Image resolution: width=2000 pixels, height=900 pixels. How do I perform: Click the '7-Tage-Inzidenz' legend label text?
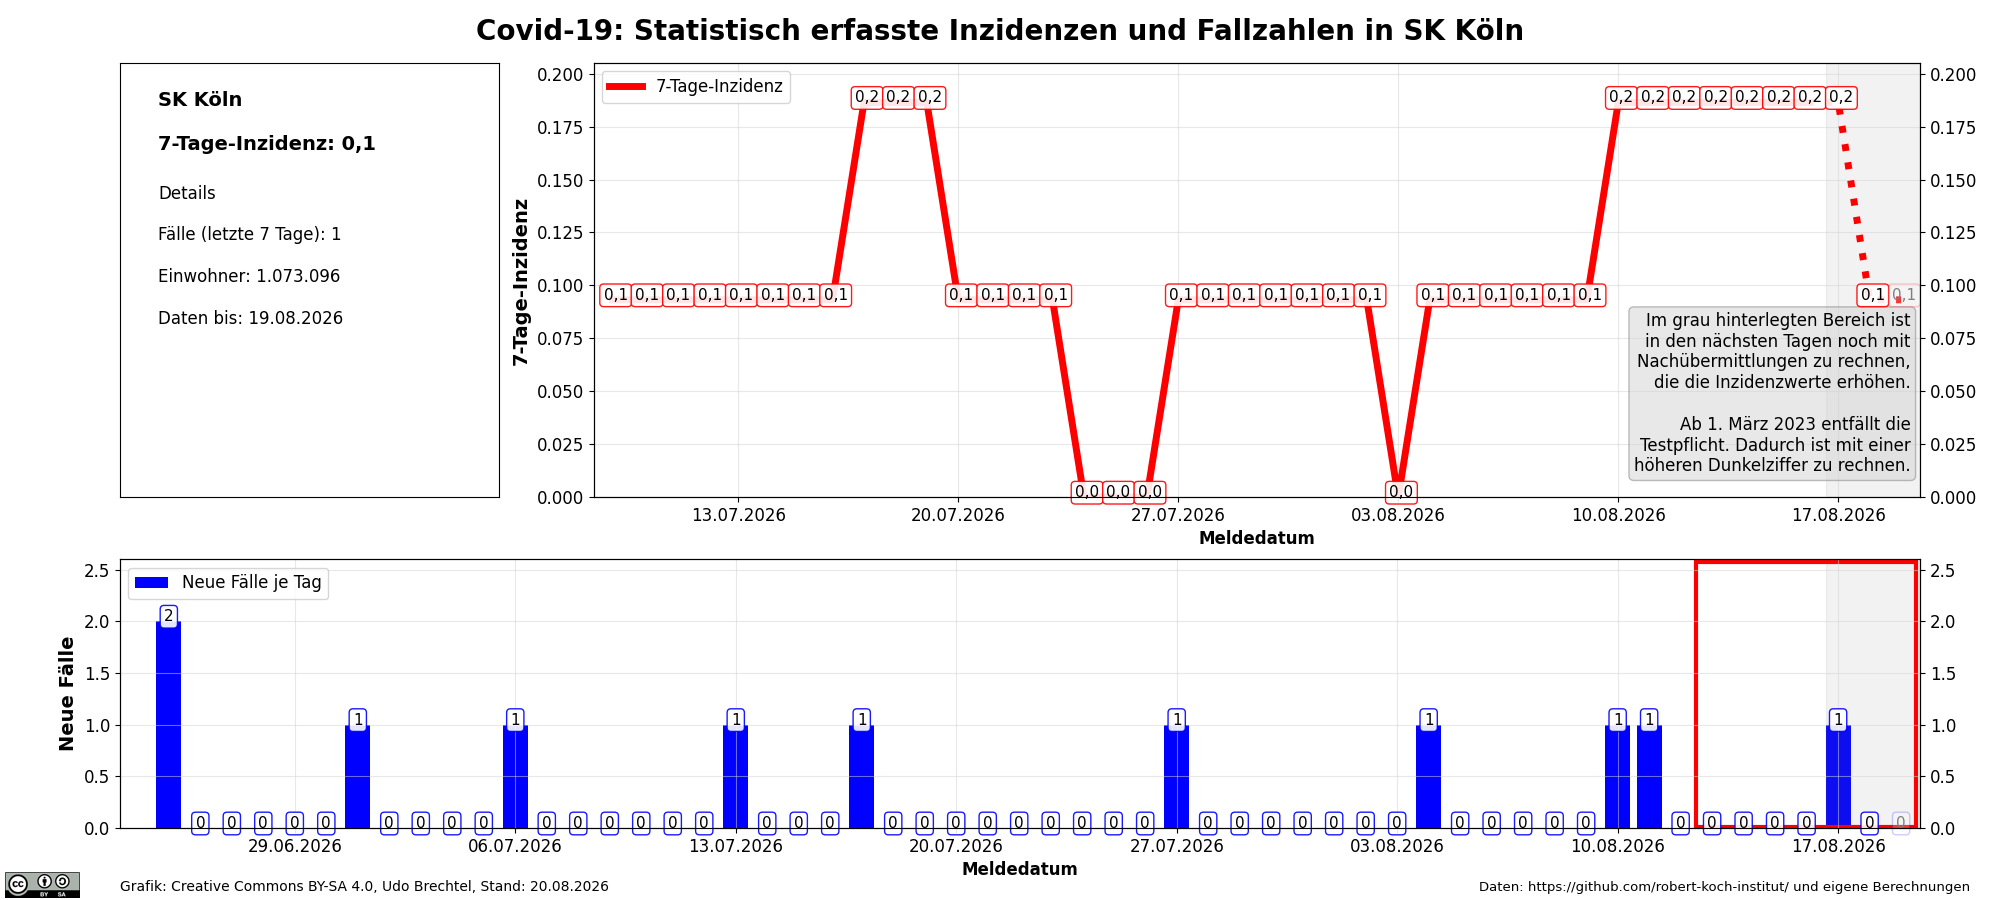(719, 87)
